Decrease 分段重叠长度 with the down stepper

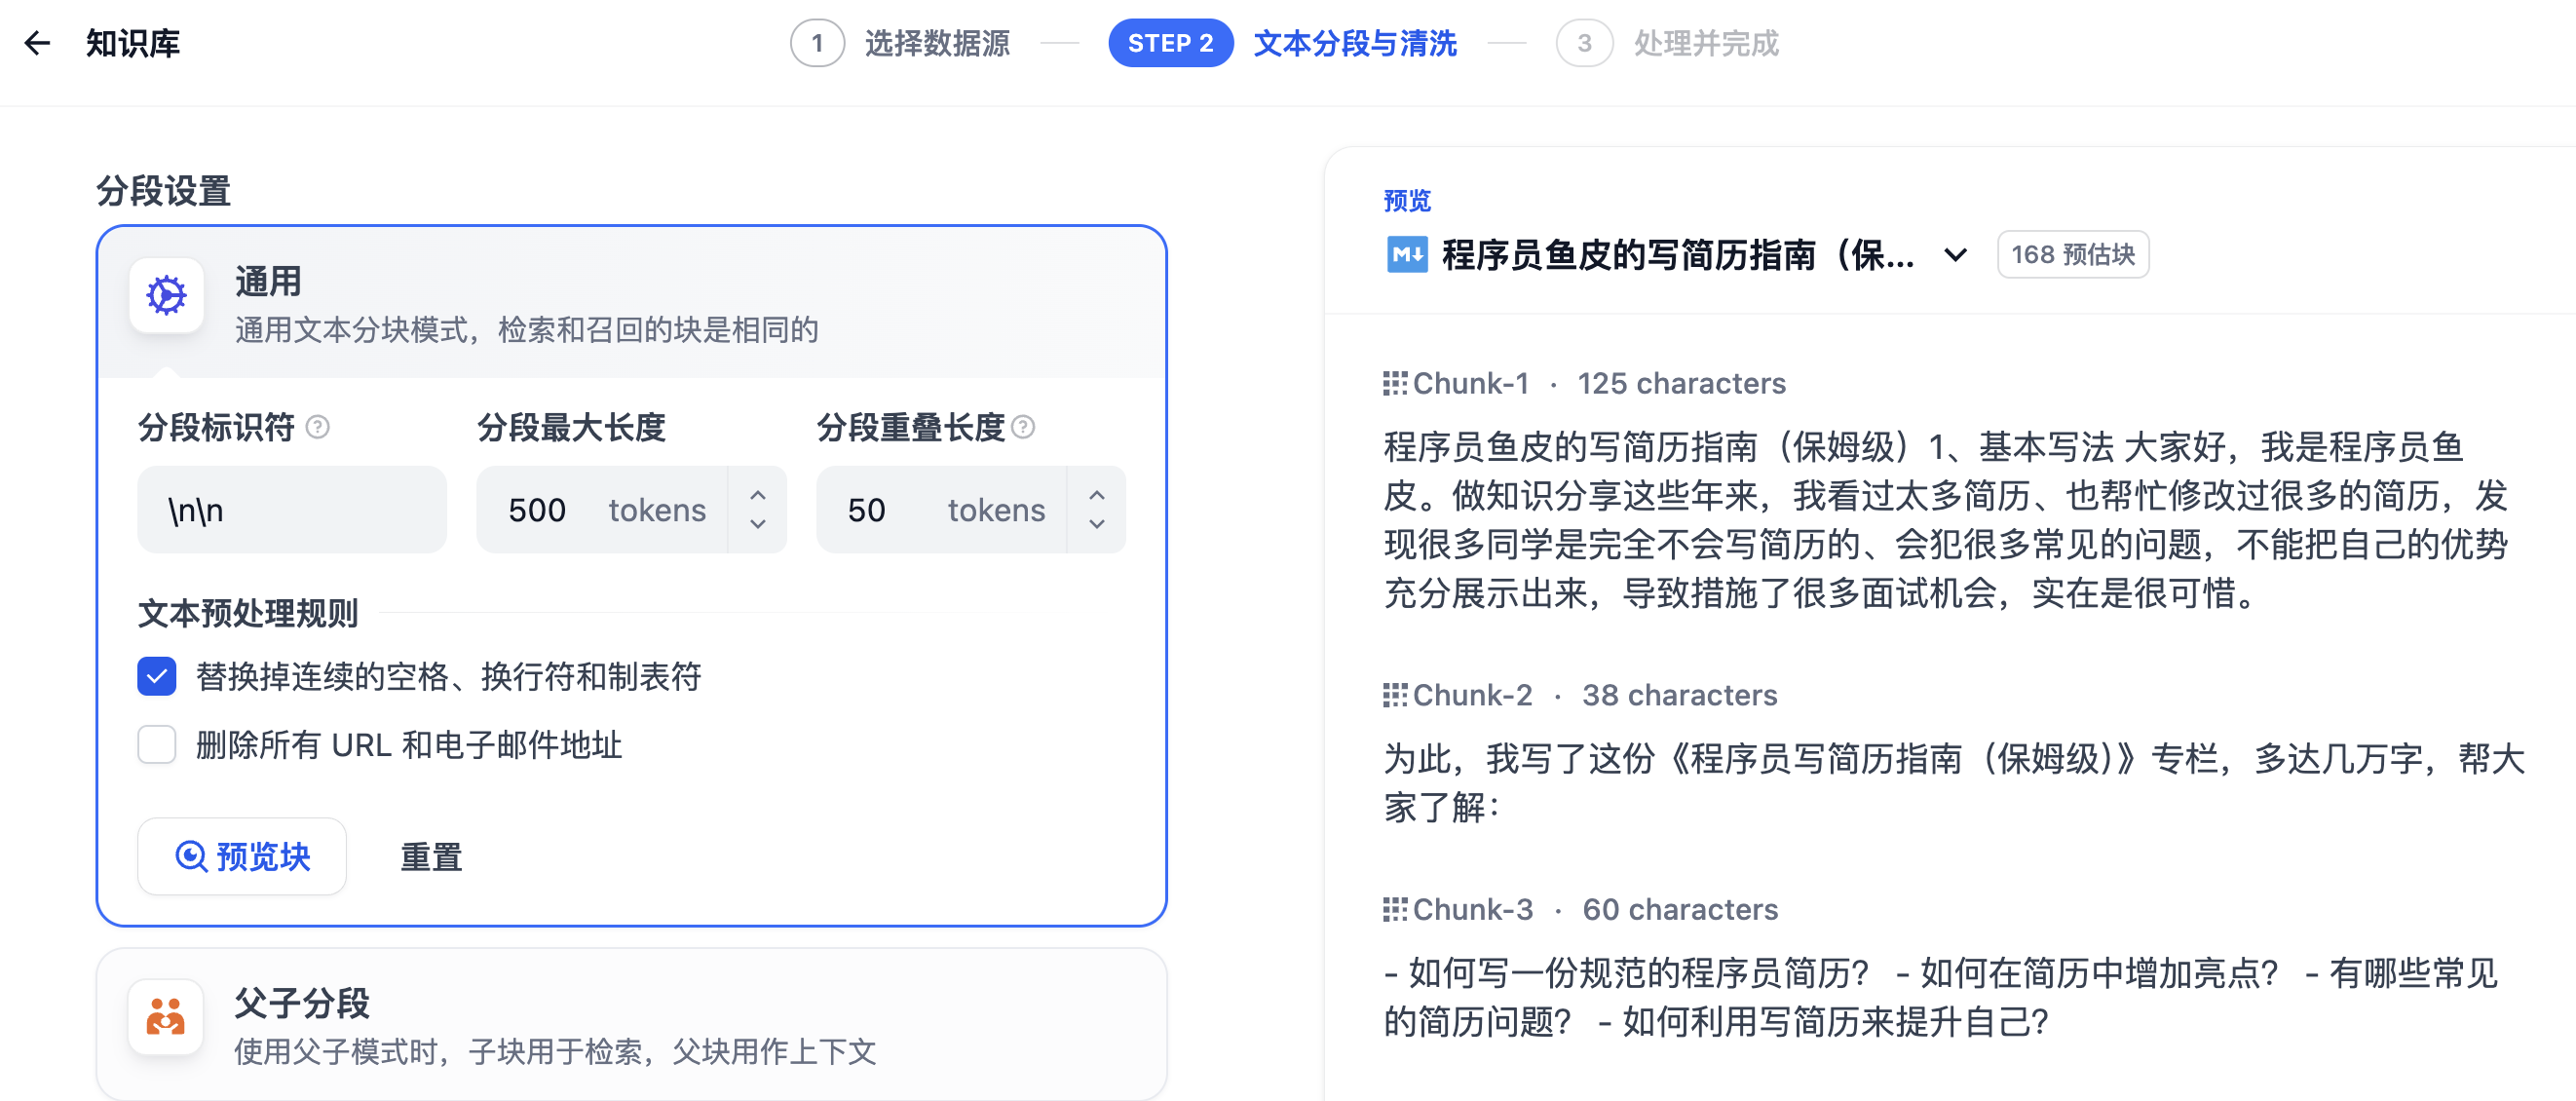(x=1096, y=524)
